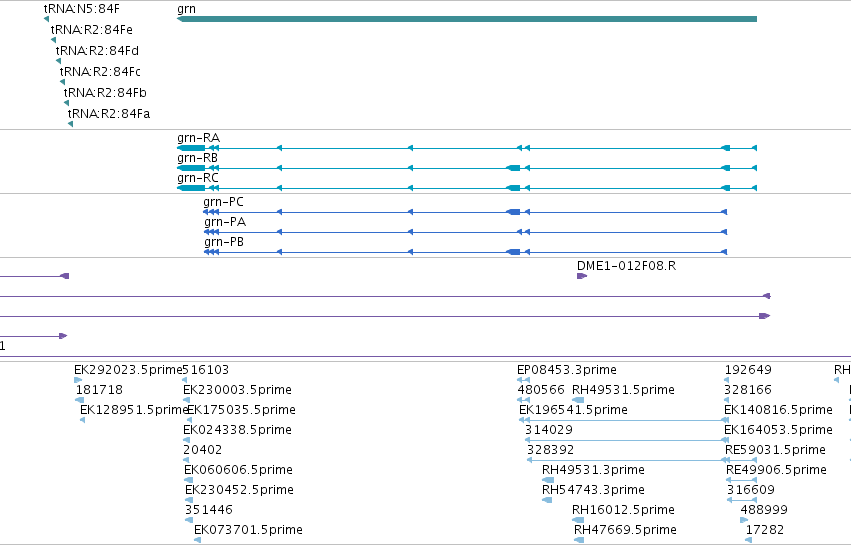
Task: Select the 328166 EST label
Action: click(x=747, y=390)
